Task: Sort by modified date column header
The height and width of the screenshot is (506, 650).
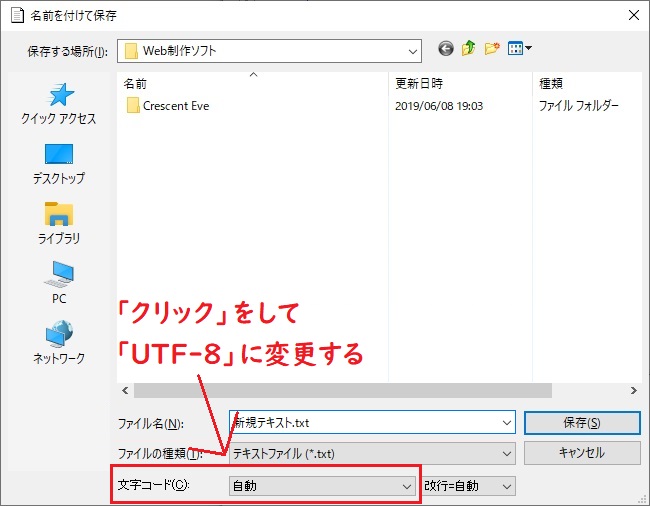Action: click(x=419, y=82)
